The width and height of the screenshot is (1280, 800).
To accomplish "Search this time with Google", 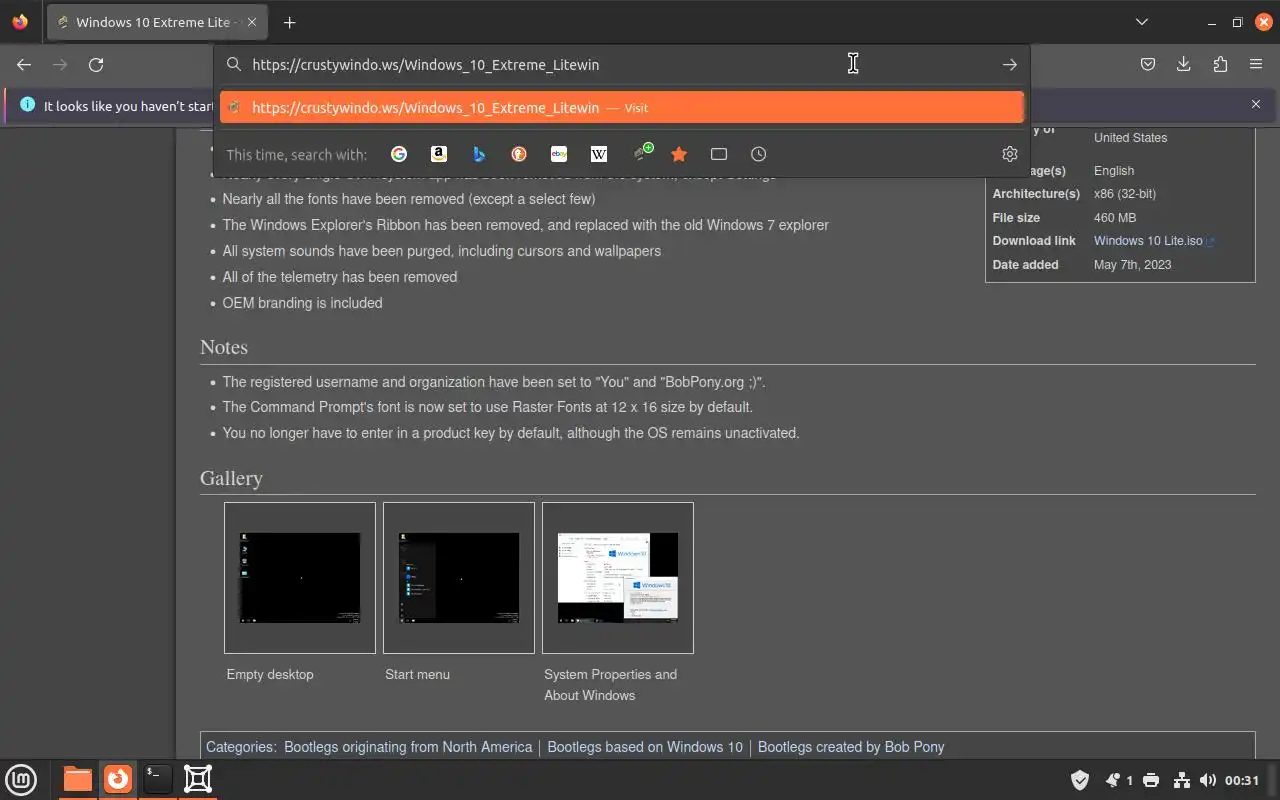I will point(399,154).
